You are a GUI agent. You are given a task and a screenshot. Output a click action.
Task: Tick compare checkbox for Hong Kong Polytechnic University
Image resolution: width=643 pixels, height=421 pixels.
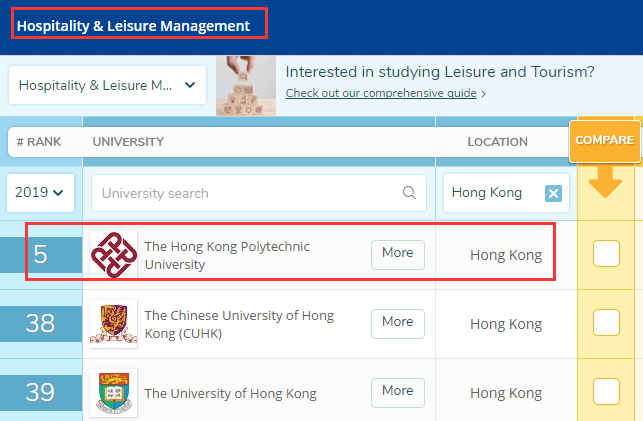606,254
